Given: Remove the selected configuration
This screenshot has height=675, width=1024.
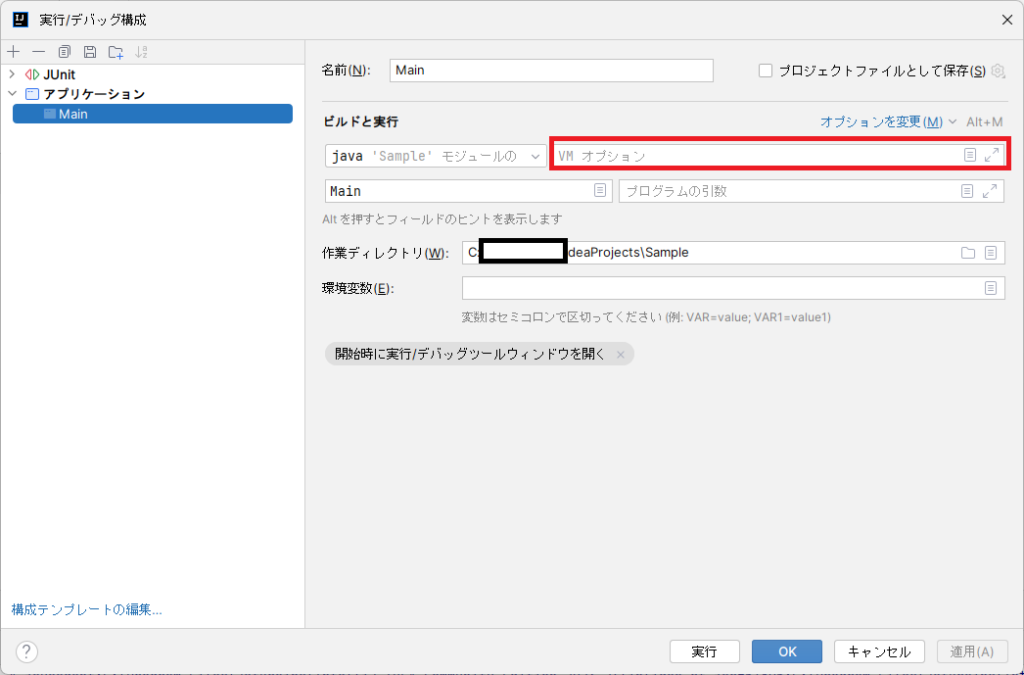Looking at the screenshot, I should (38, 52).
